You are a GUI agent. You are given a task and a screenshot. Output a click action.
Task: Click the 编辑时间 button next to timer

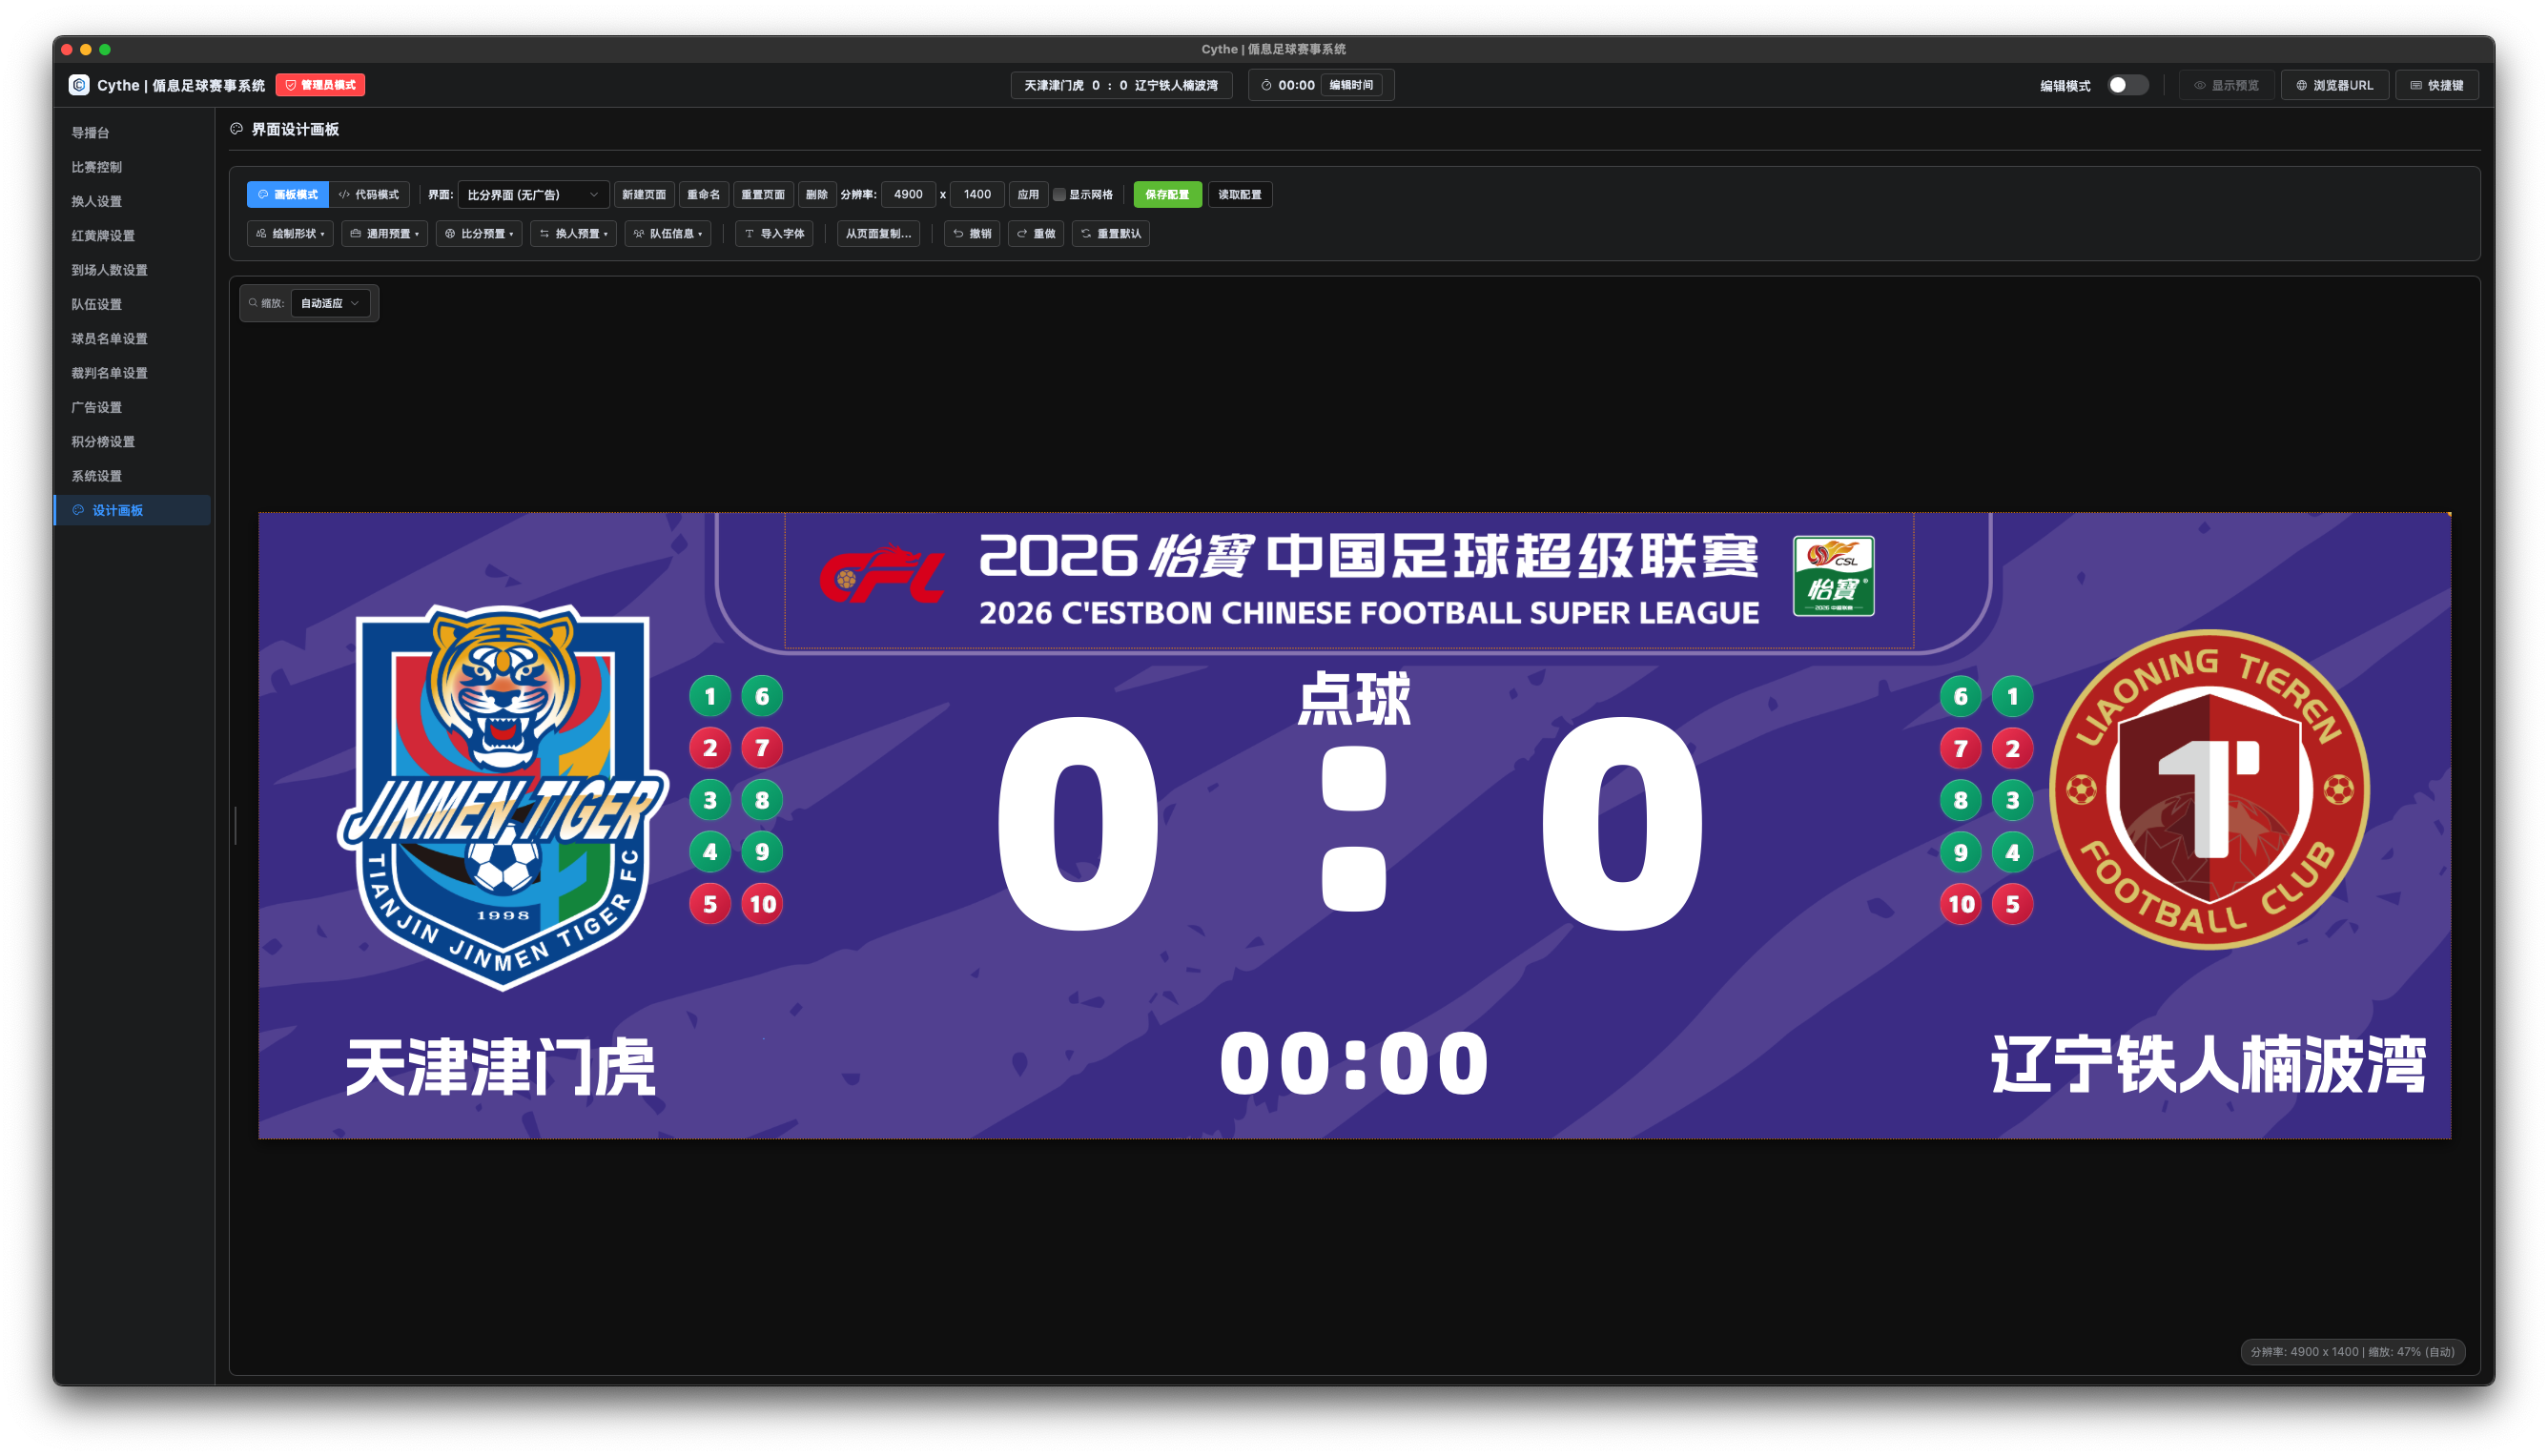(1351, 85)
